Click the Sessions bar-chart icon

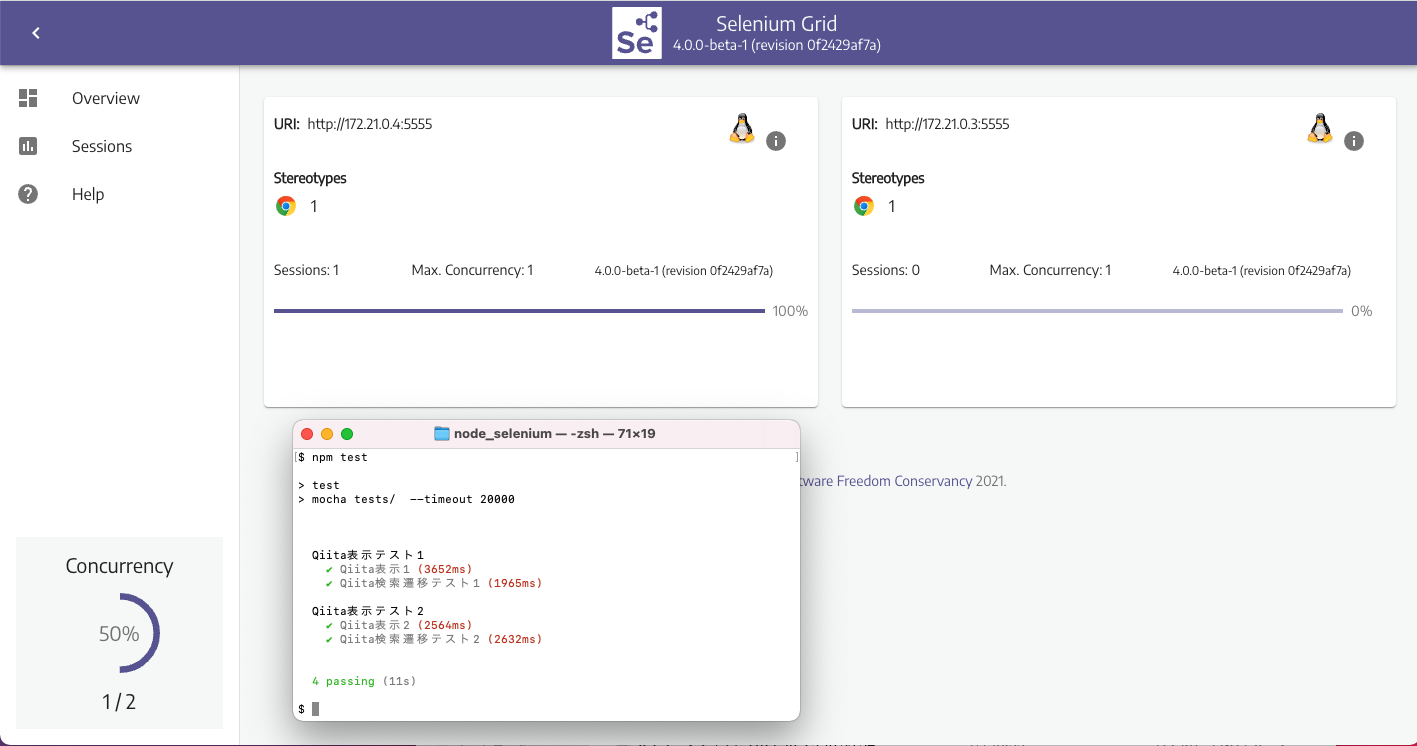point(27,146)
